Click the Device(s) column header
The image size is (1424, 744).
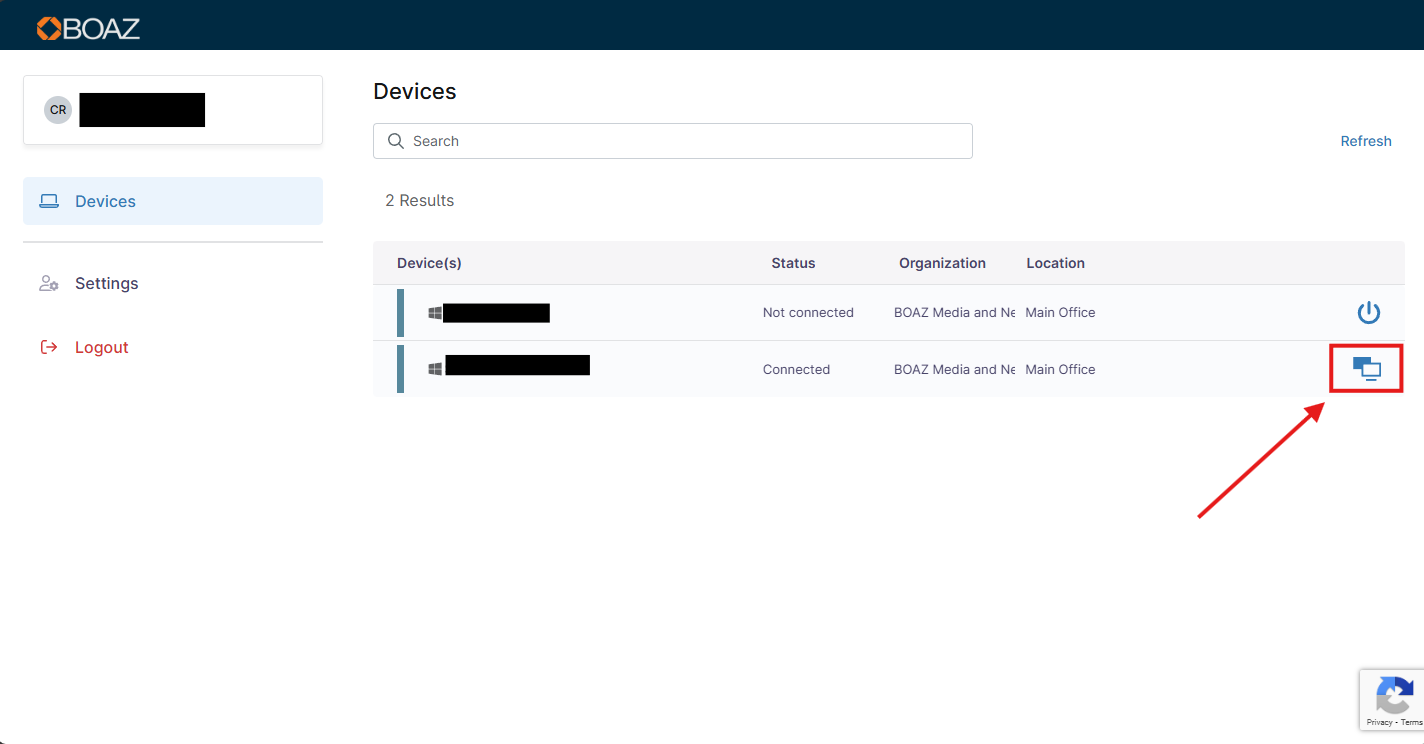click(x=429, y=263)
